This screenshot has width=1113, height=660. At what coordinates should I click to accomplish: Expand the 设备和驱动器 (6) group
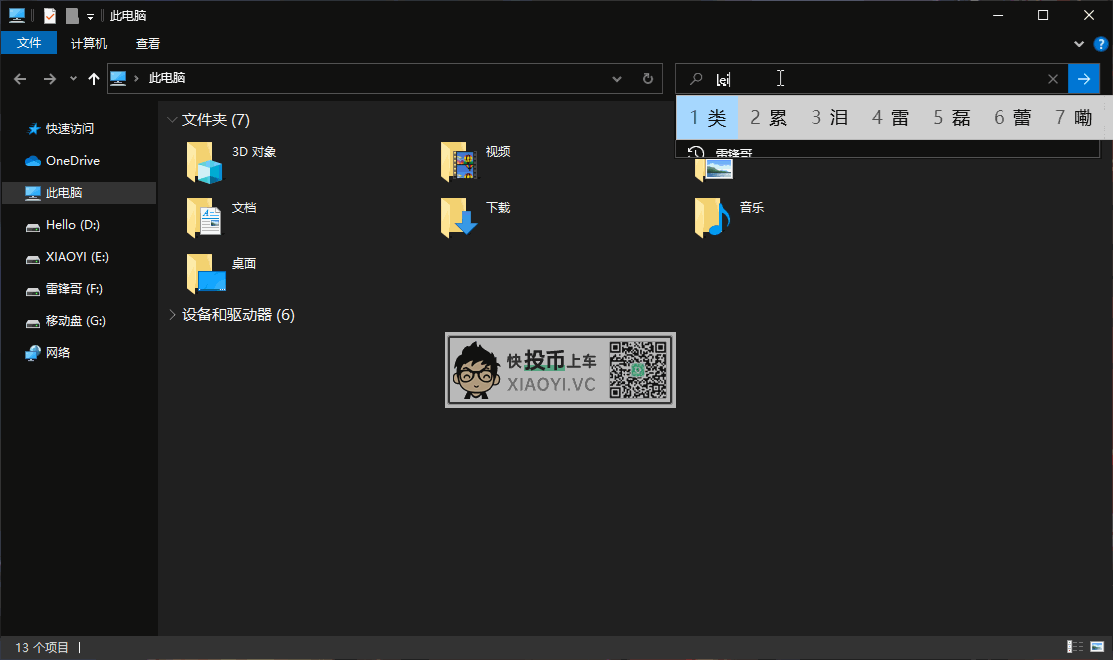[x=172, y=314]
